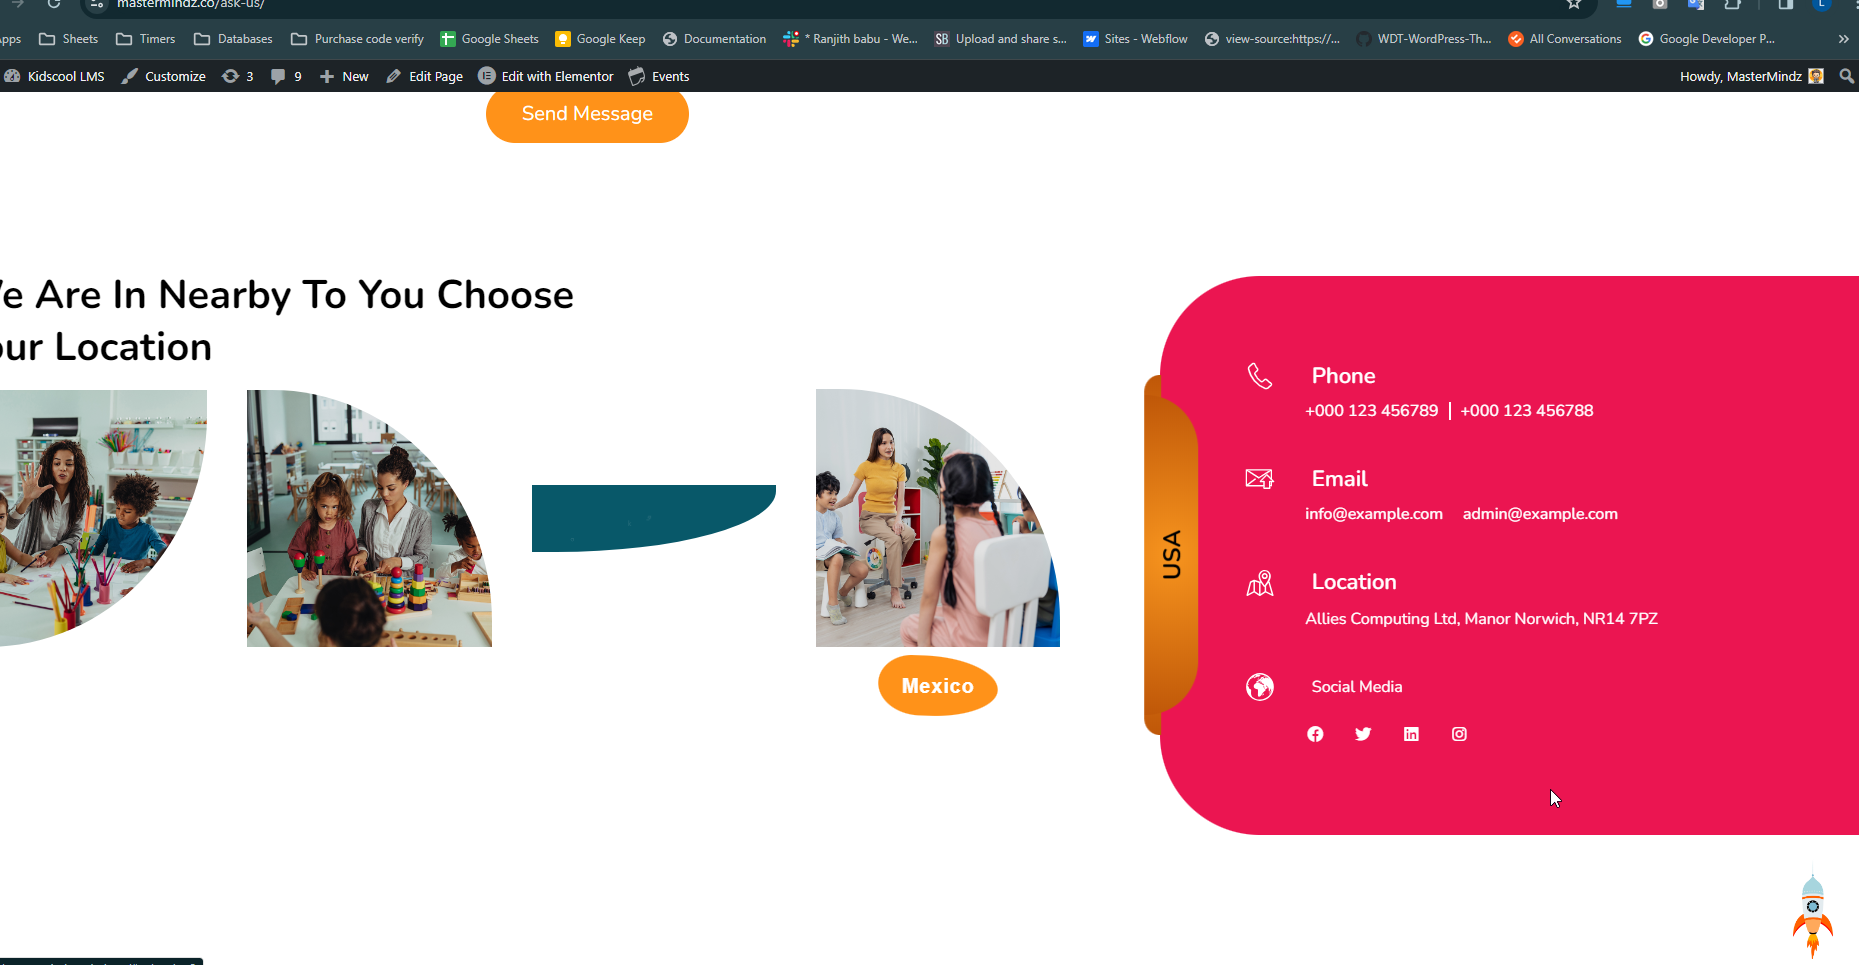Open the view-source bookmark
This screenshot has height=965, width=1859.
(1272, 39)
